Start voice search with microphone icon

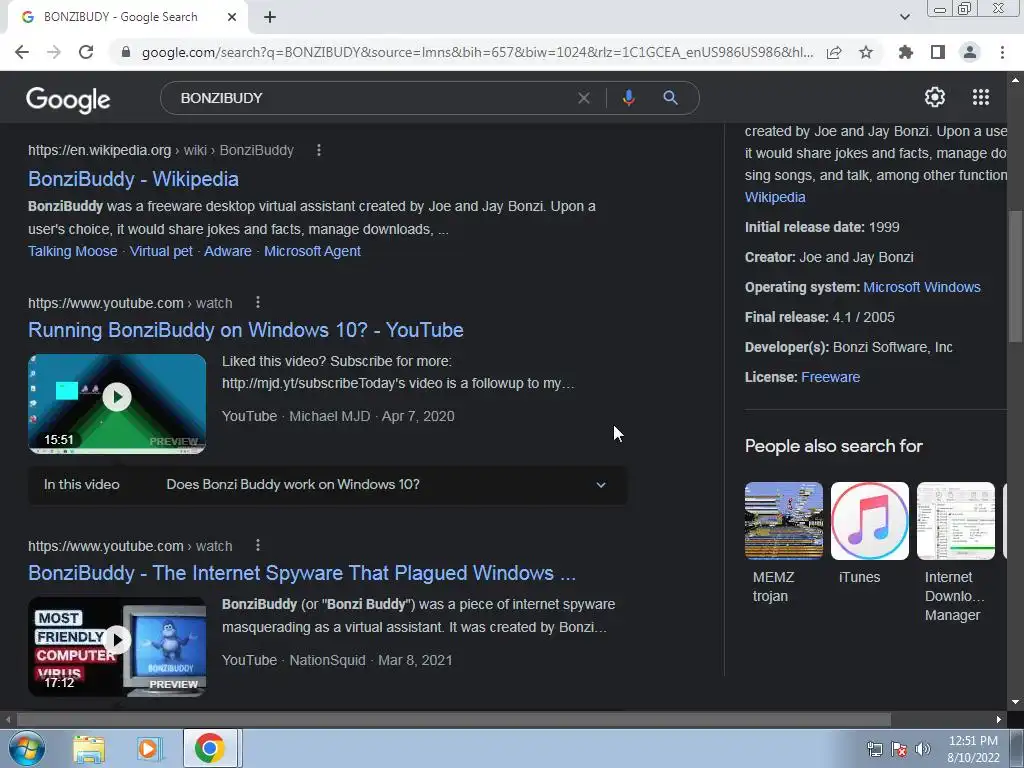tap(628, 98)
